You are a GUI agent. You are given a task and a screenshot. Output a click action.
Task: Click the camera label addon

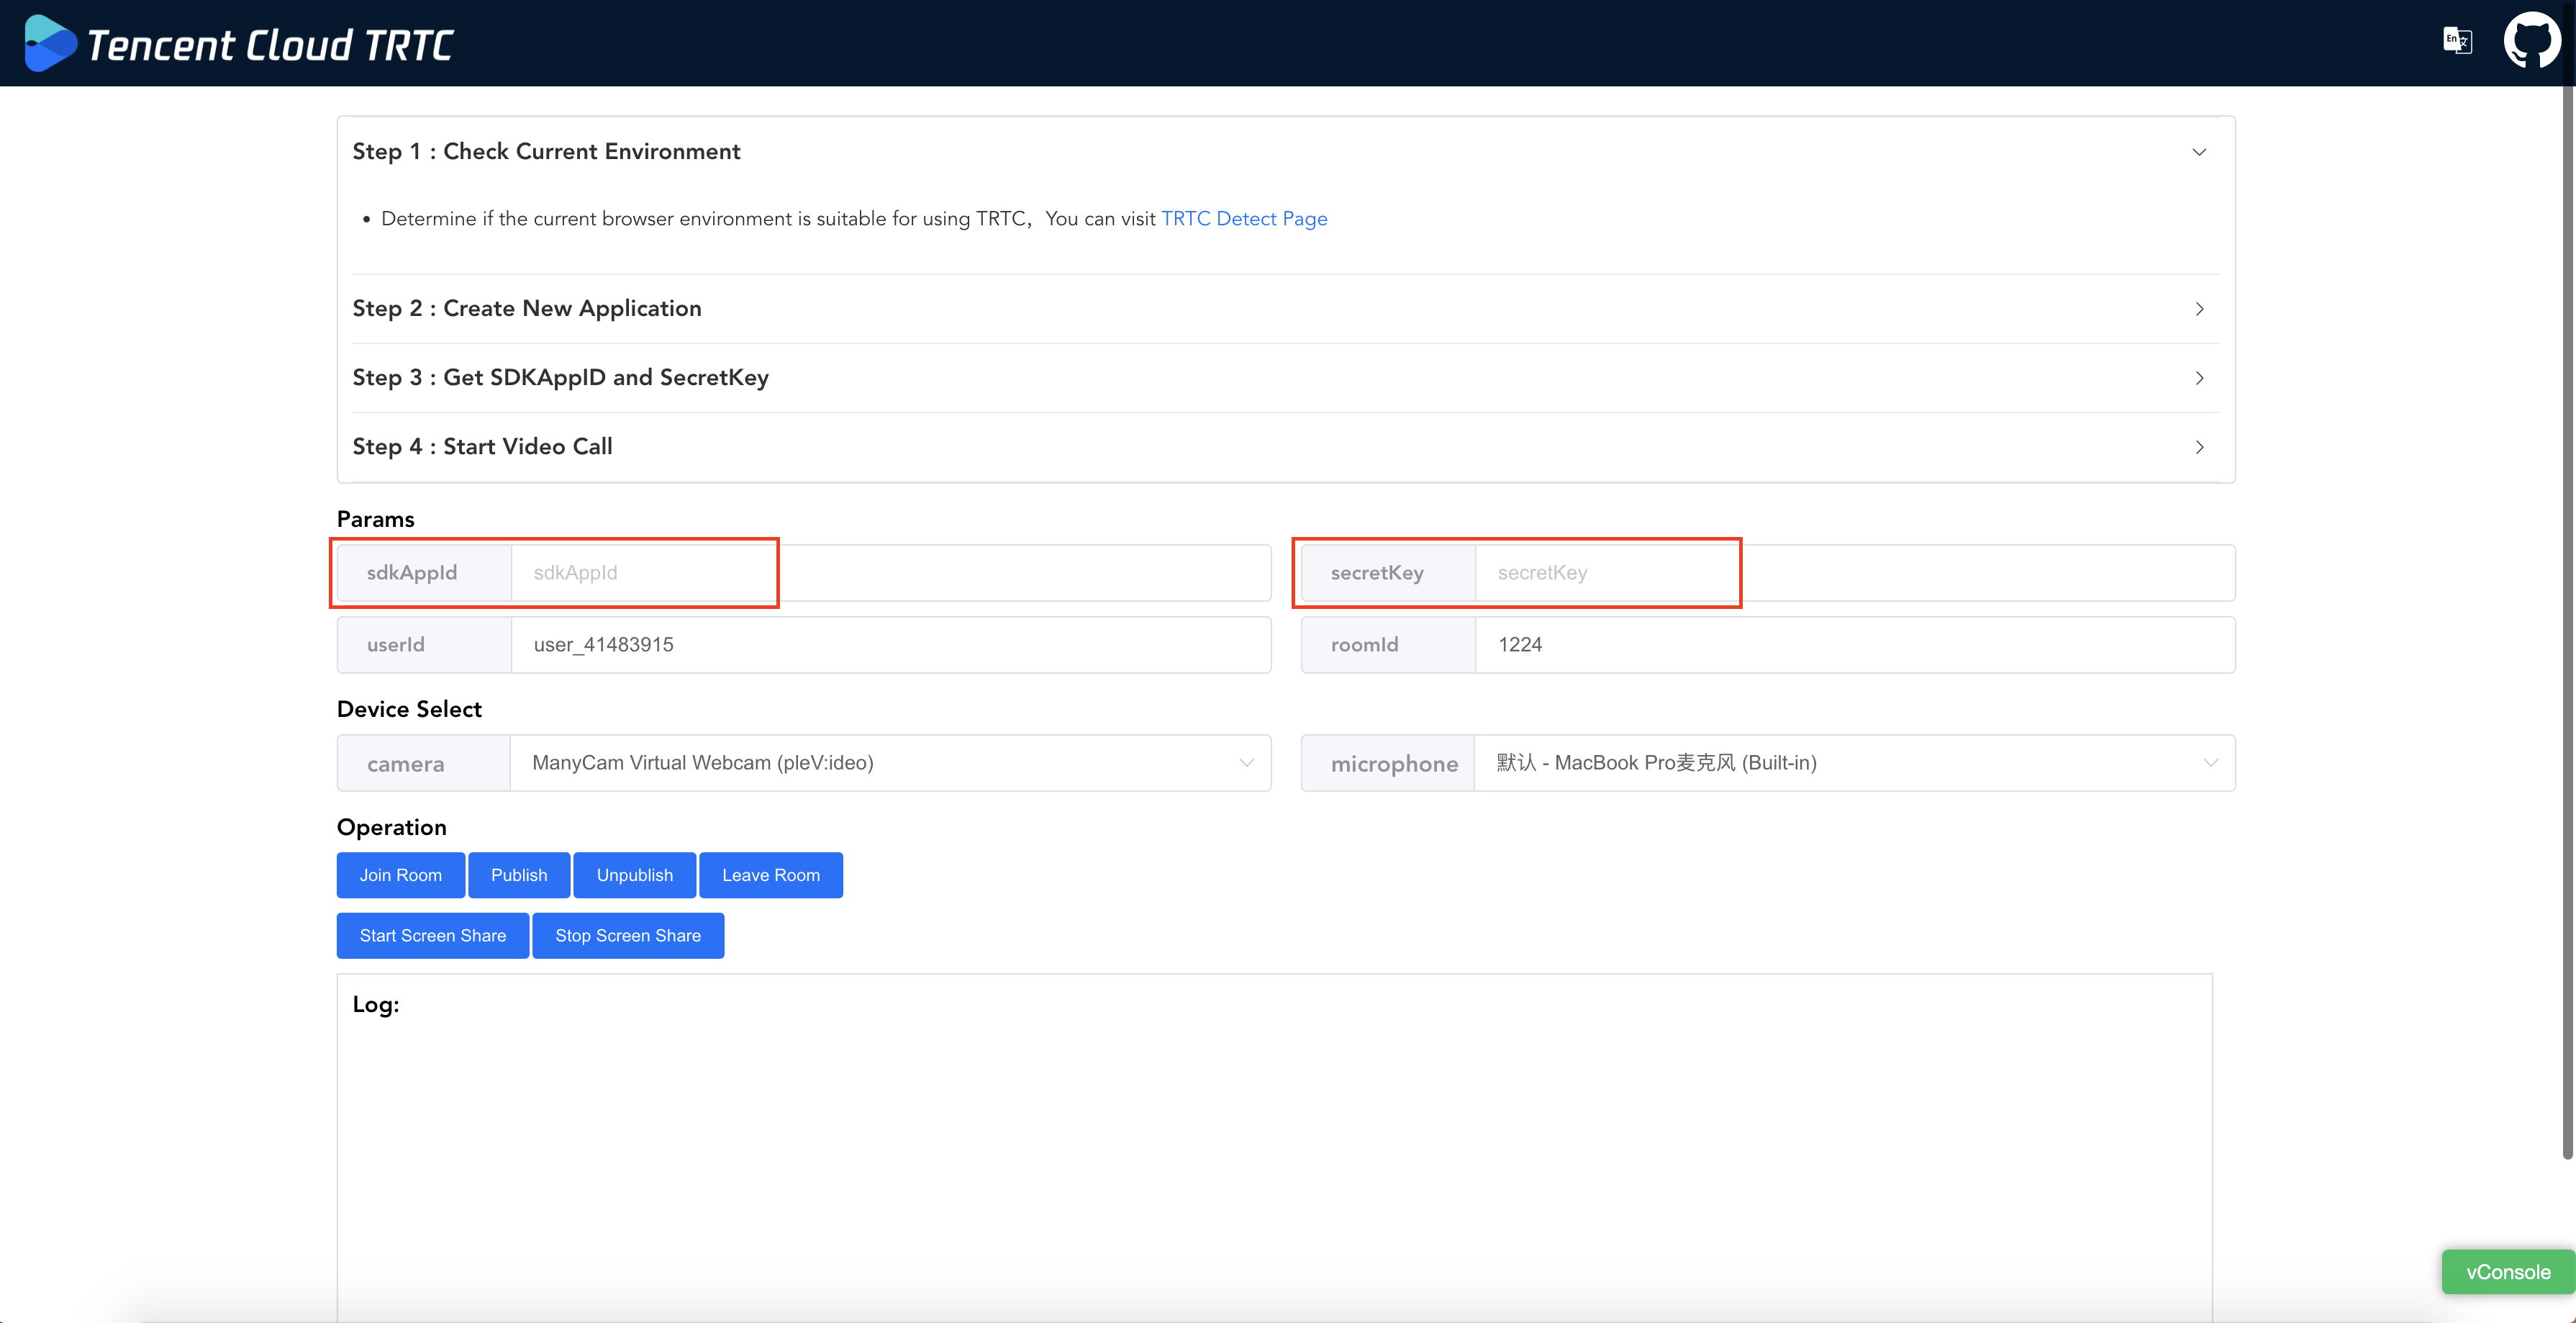tap(424, 763)
